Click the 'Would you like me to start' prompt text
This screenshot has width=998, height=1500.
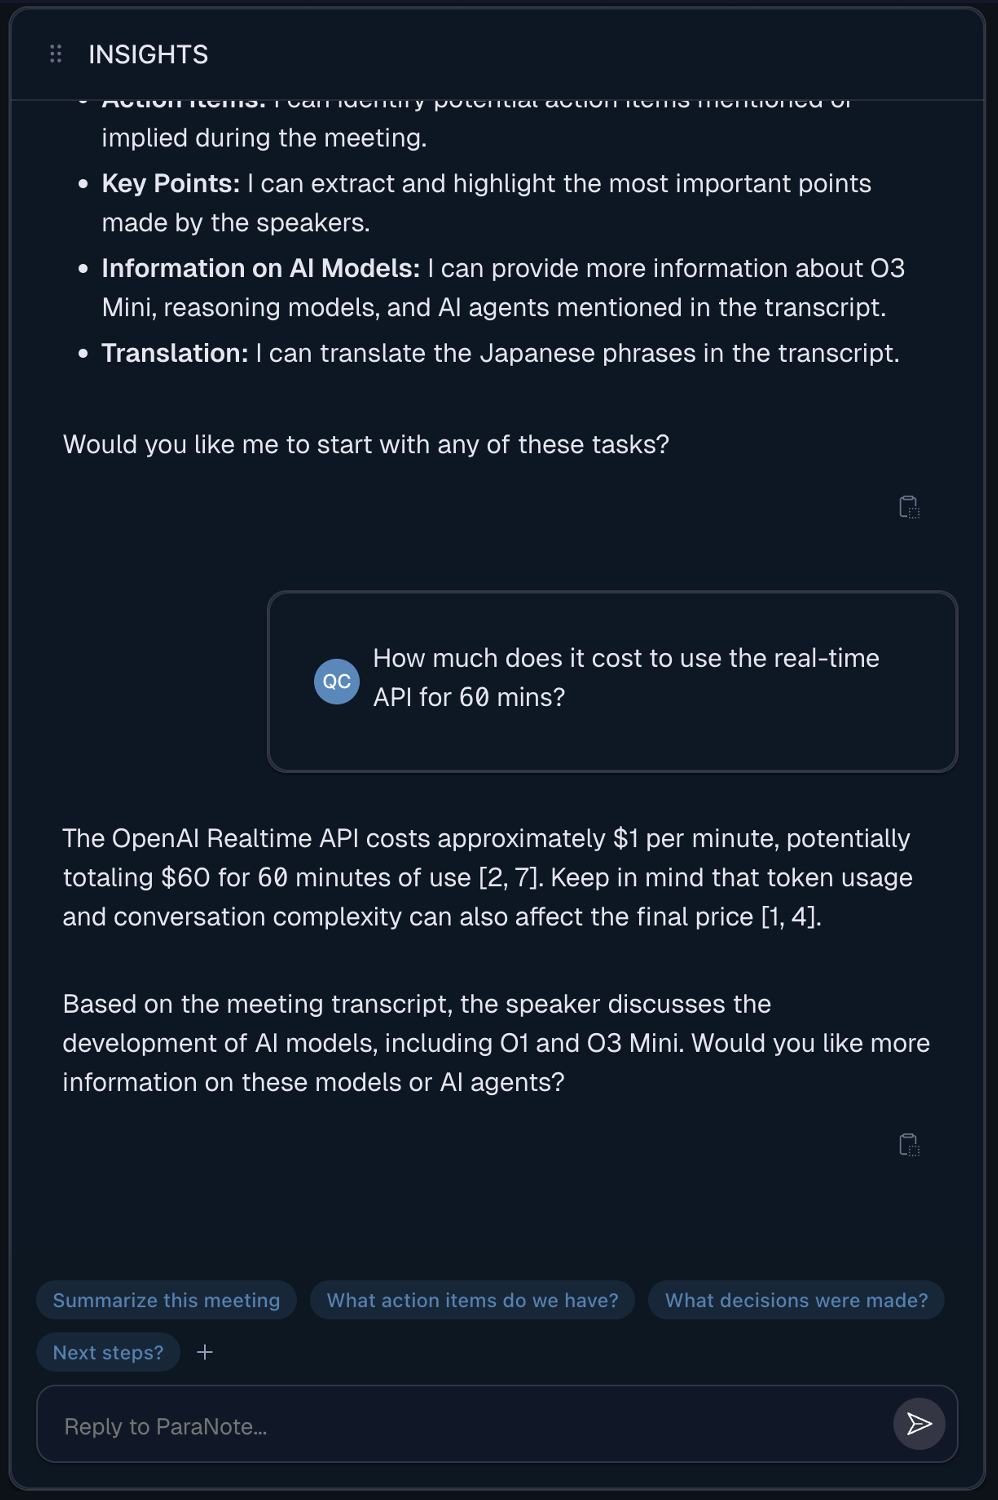click(366, 444)
